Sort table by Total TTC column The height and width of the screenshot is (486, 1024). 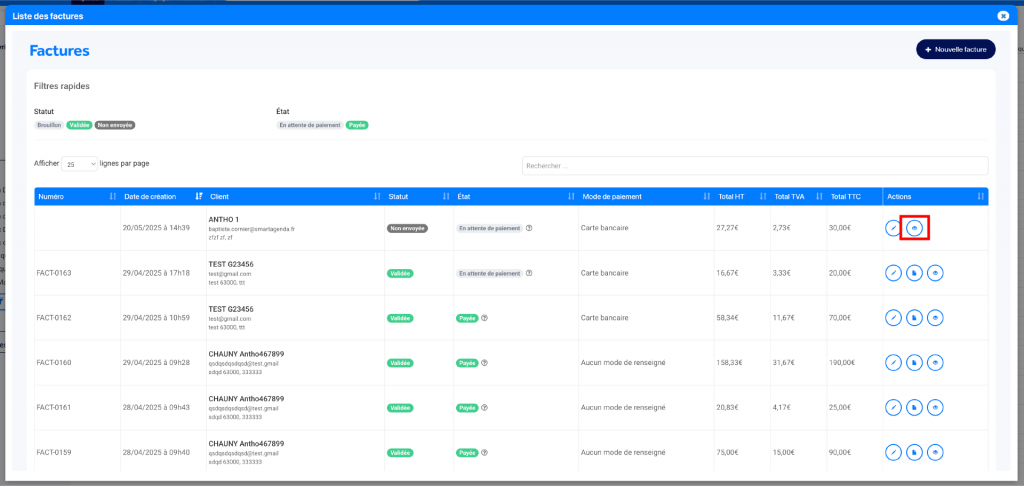point(855,197)
